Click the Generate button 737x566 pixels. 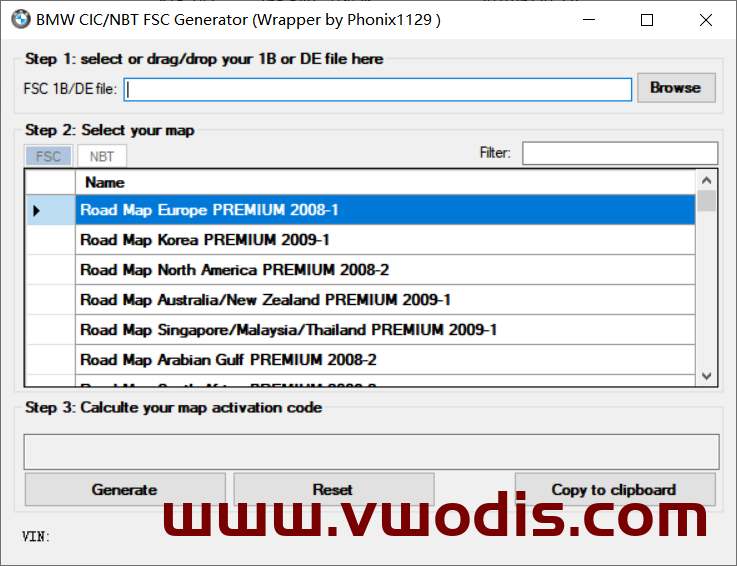[125, 490]
